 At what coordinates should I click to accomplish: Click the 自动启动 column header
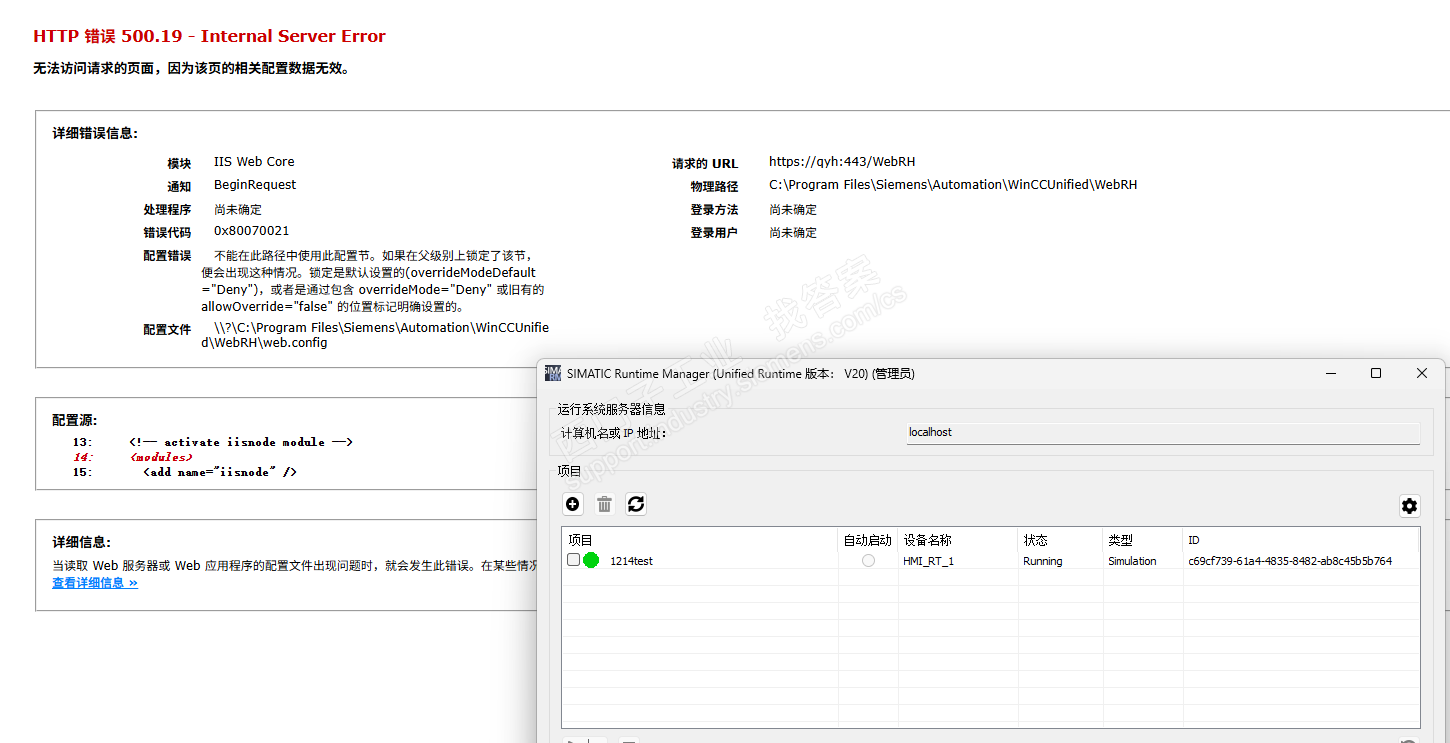(868, 540)
